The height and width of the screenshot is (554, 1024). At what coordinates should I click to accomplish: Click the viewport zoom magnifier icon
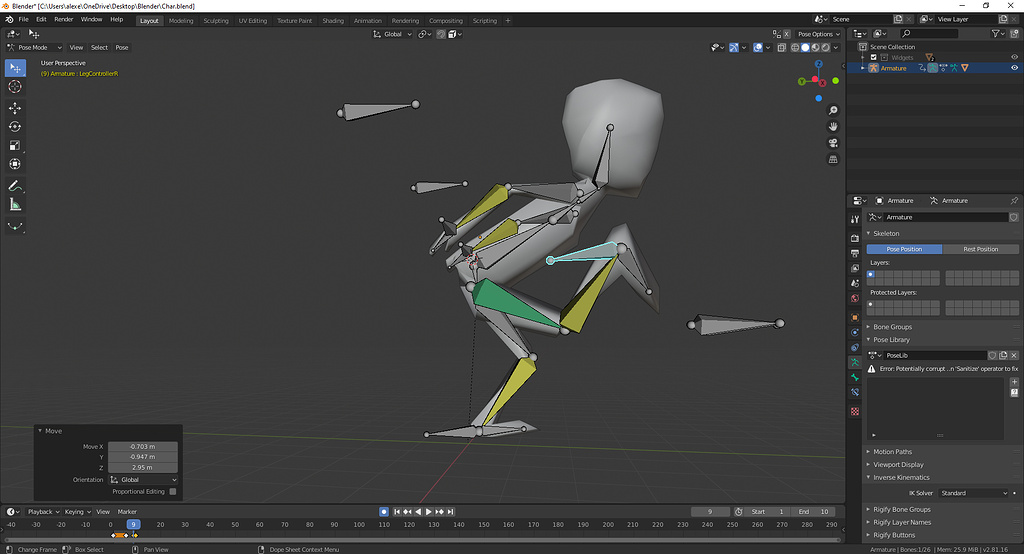pos(833,110)
